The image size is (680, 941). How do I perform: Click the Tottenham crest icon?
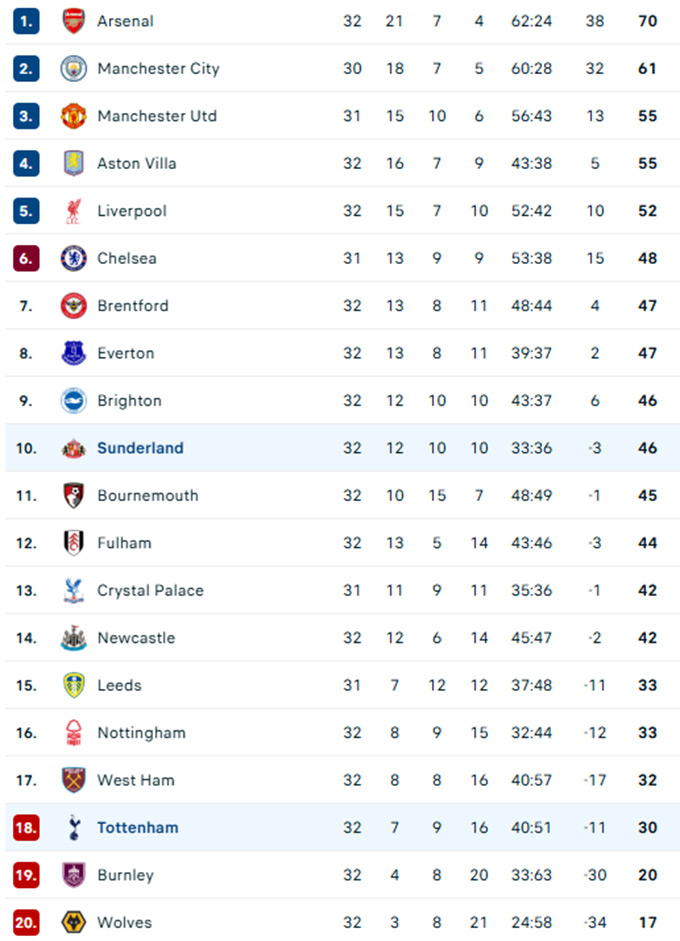pos(74,827)
